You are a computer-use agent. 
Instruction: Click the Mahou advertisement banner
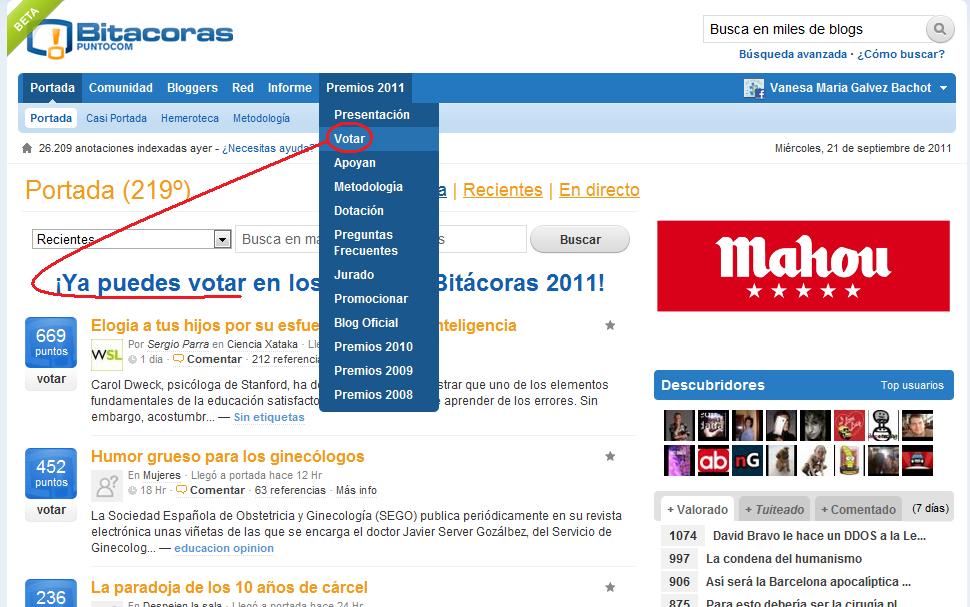pyautogui.click(x=803, y=266)
